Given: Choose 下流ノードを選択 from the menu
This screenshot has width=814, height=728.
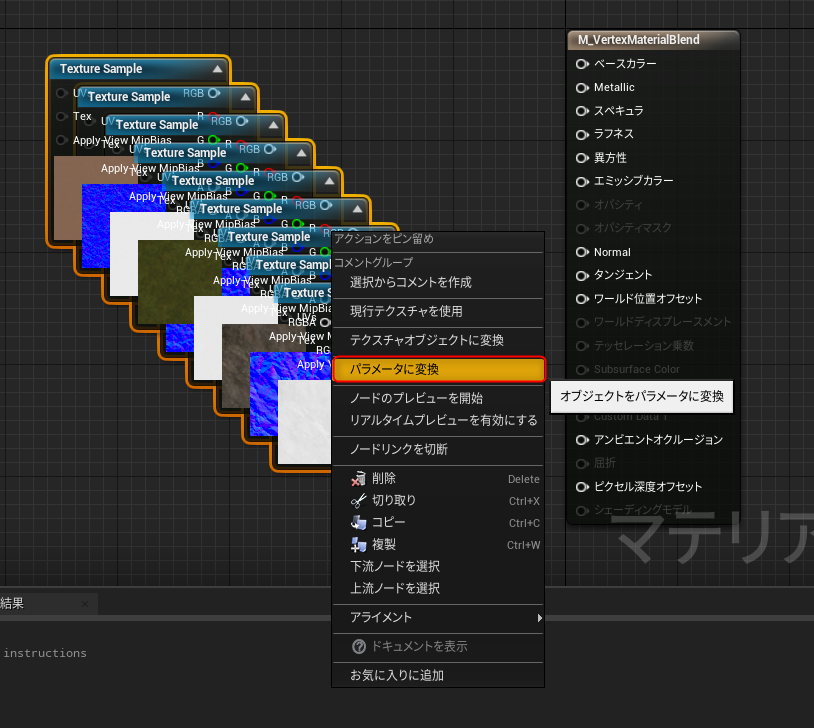Looking at the screenshot, I should coord(438,567).
